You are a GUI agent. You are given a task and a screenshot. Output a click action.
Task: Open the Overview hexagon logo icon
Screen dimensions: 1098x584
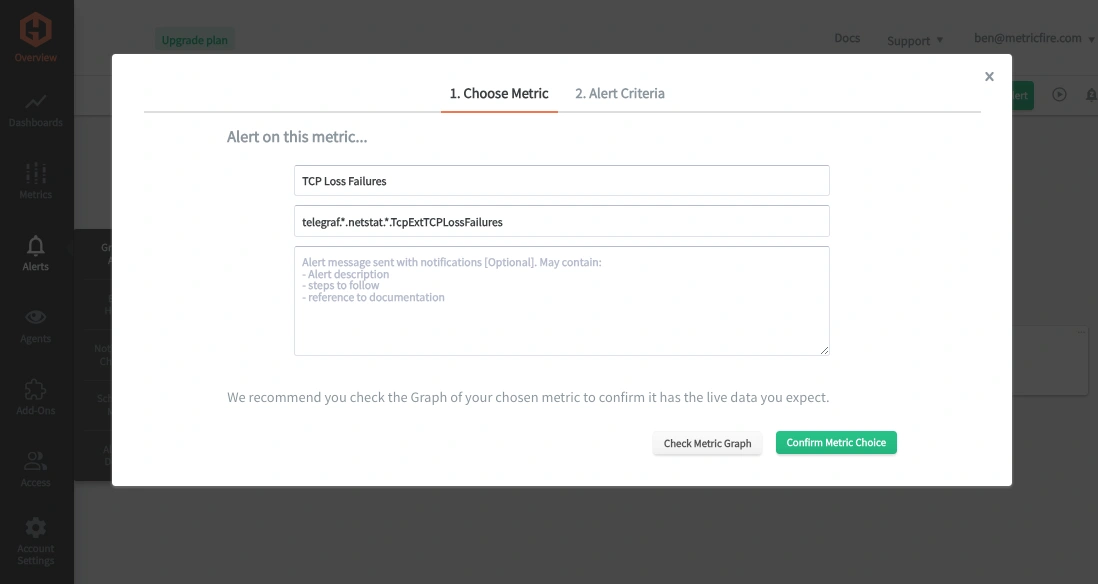click(36, 30)
